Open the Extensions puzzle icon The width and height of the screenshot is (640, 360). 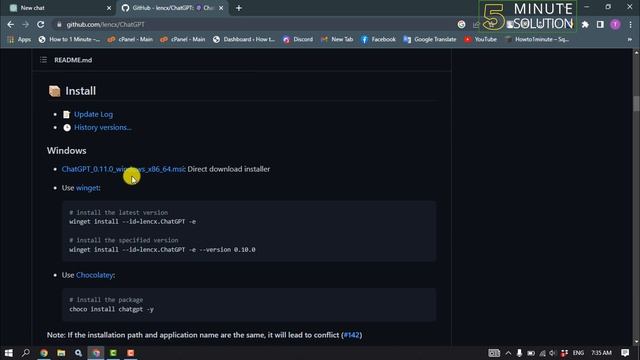[585, 24]
